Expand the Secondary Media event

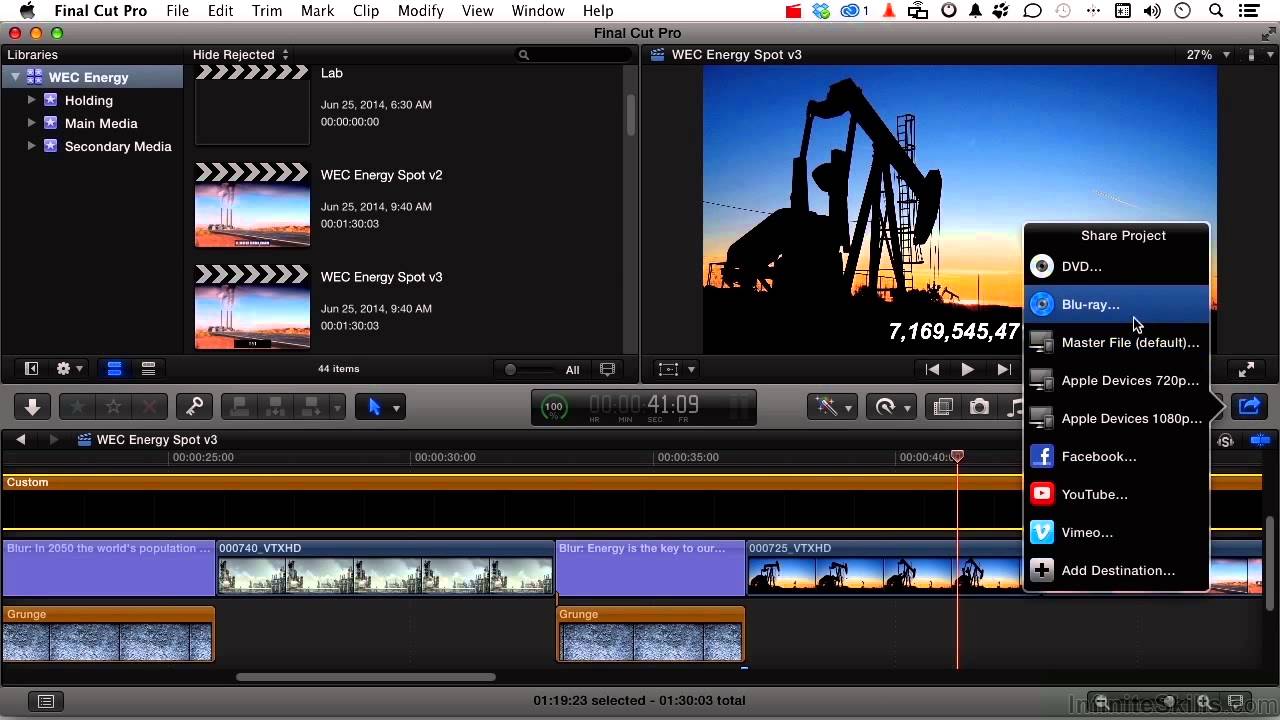click(32, 146)
